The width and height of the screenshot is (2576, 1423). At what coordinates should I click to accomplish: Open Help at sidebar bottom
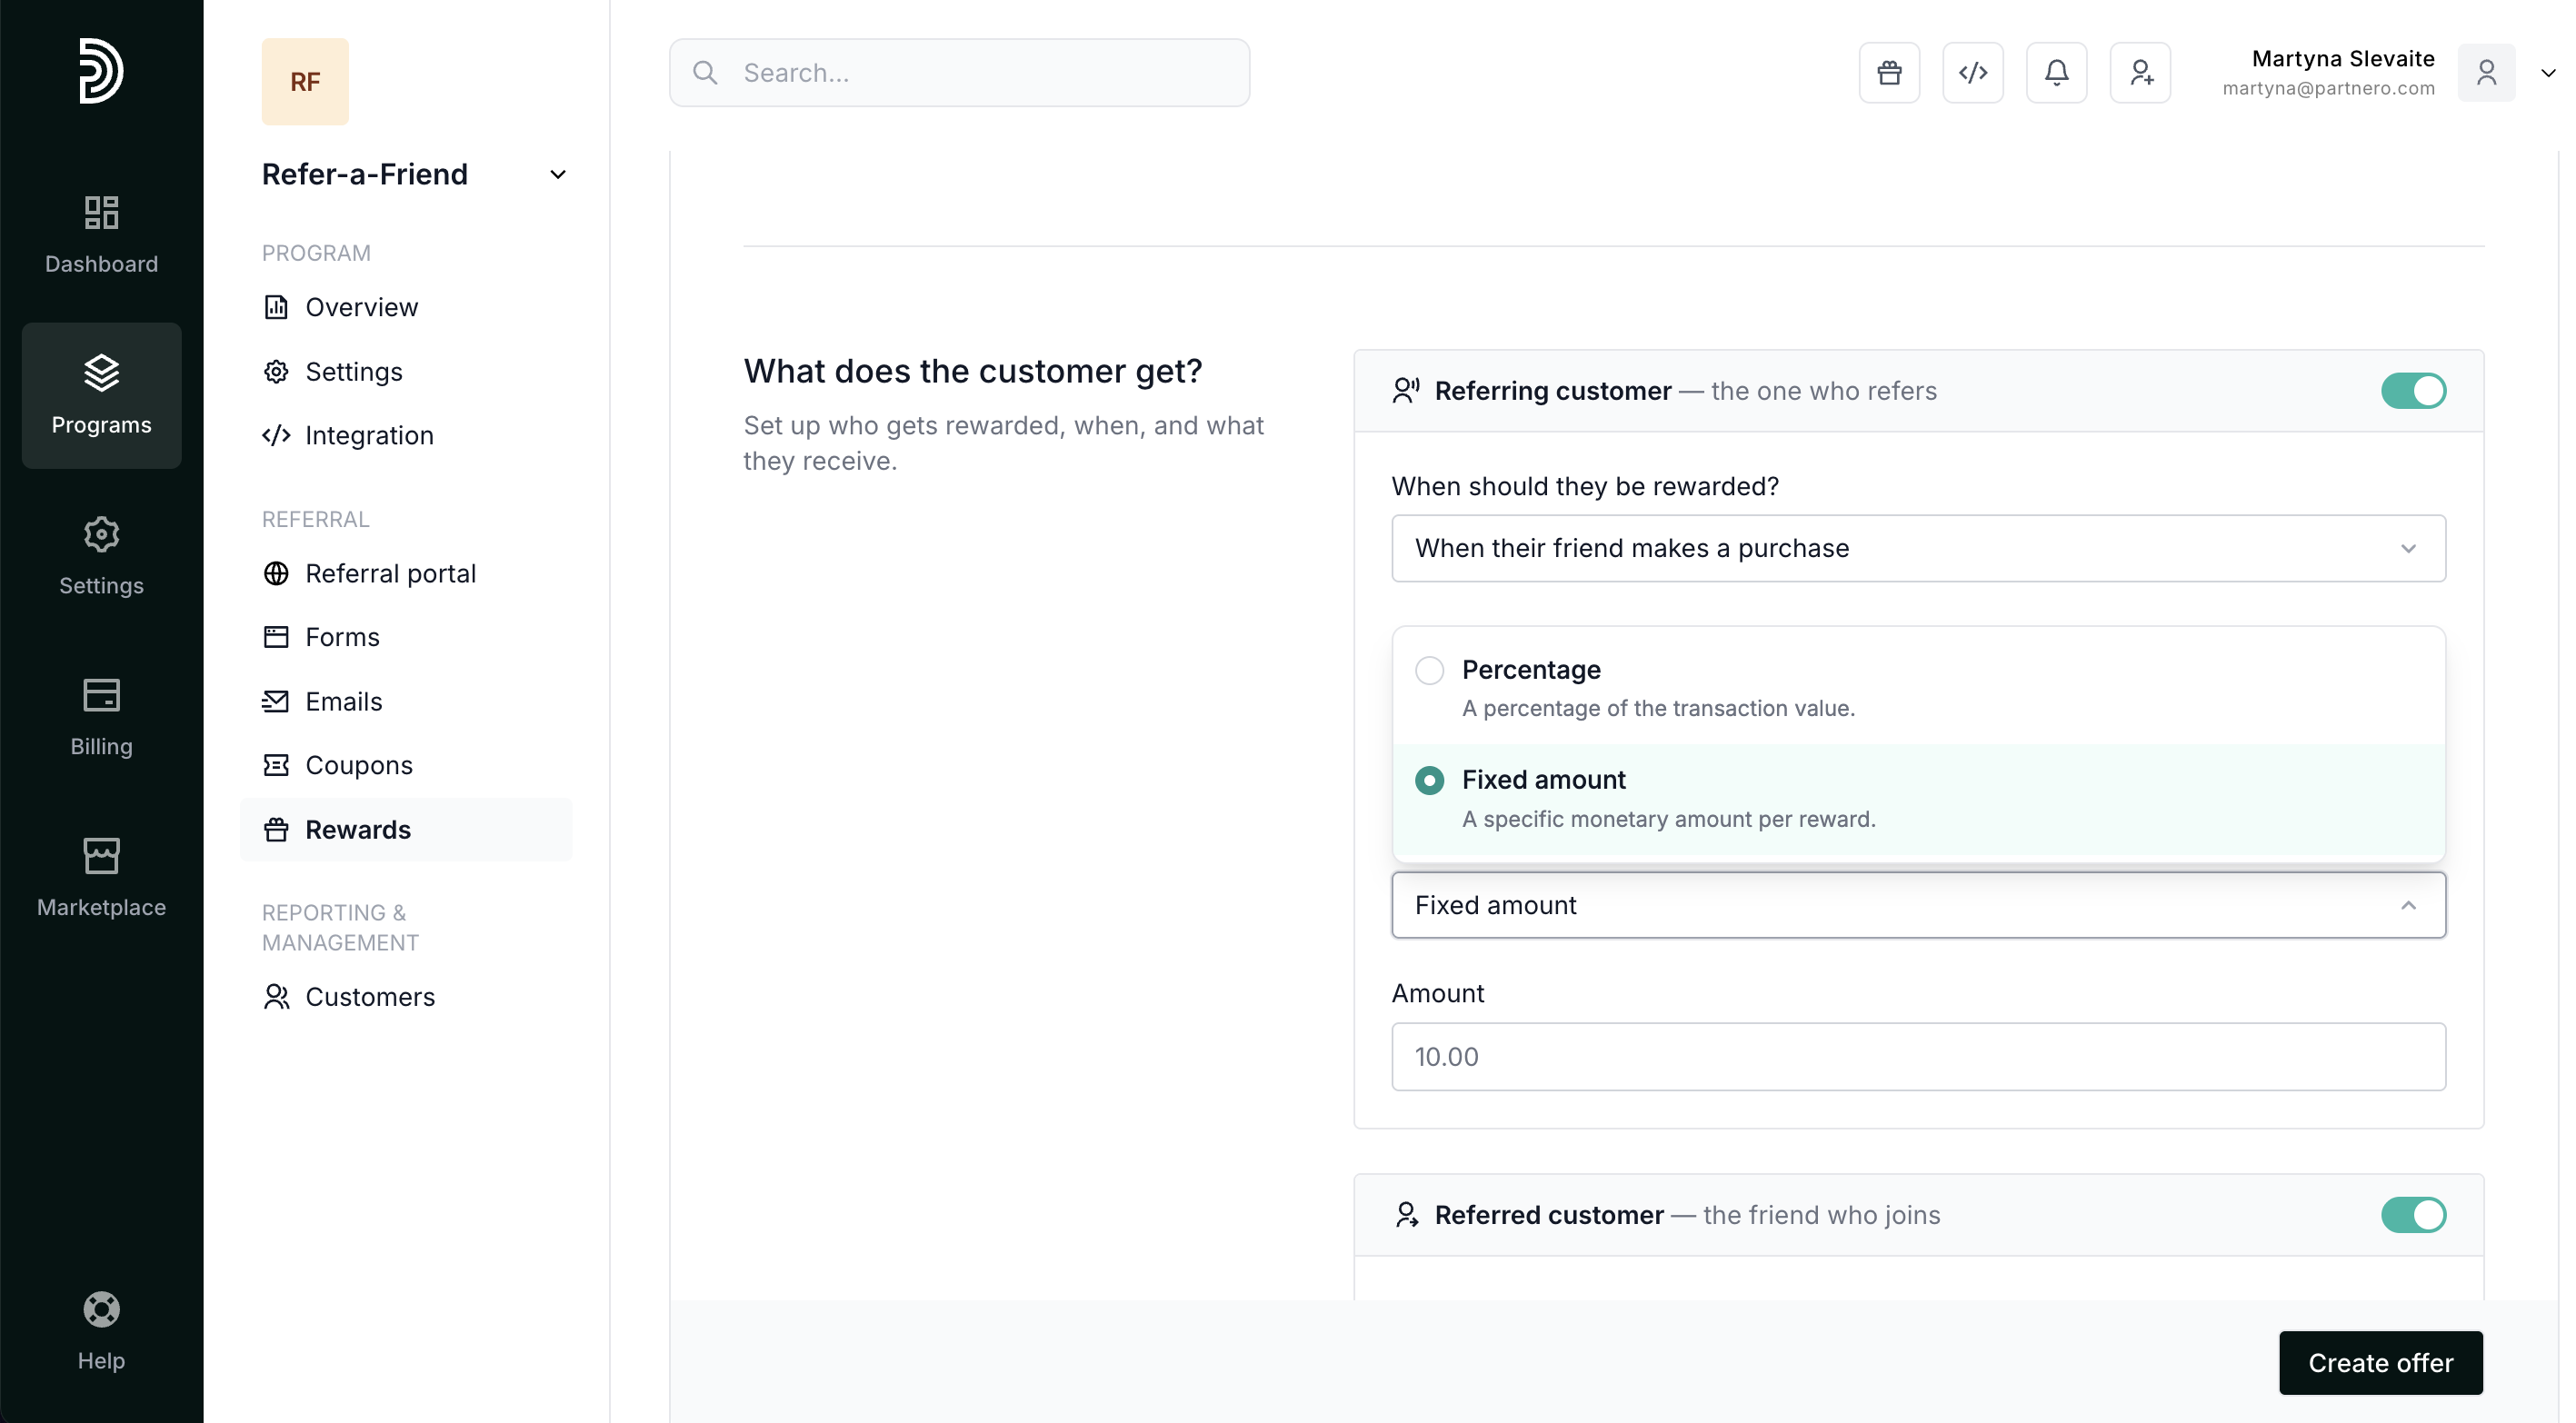101,1331
